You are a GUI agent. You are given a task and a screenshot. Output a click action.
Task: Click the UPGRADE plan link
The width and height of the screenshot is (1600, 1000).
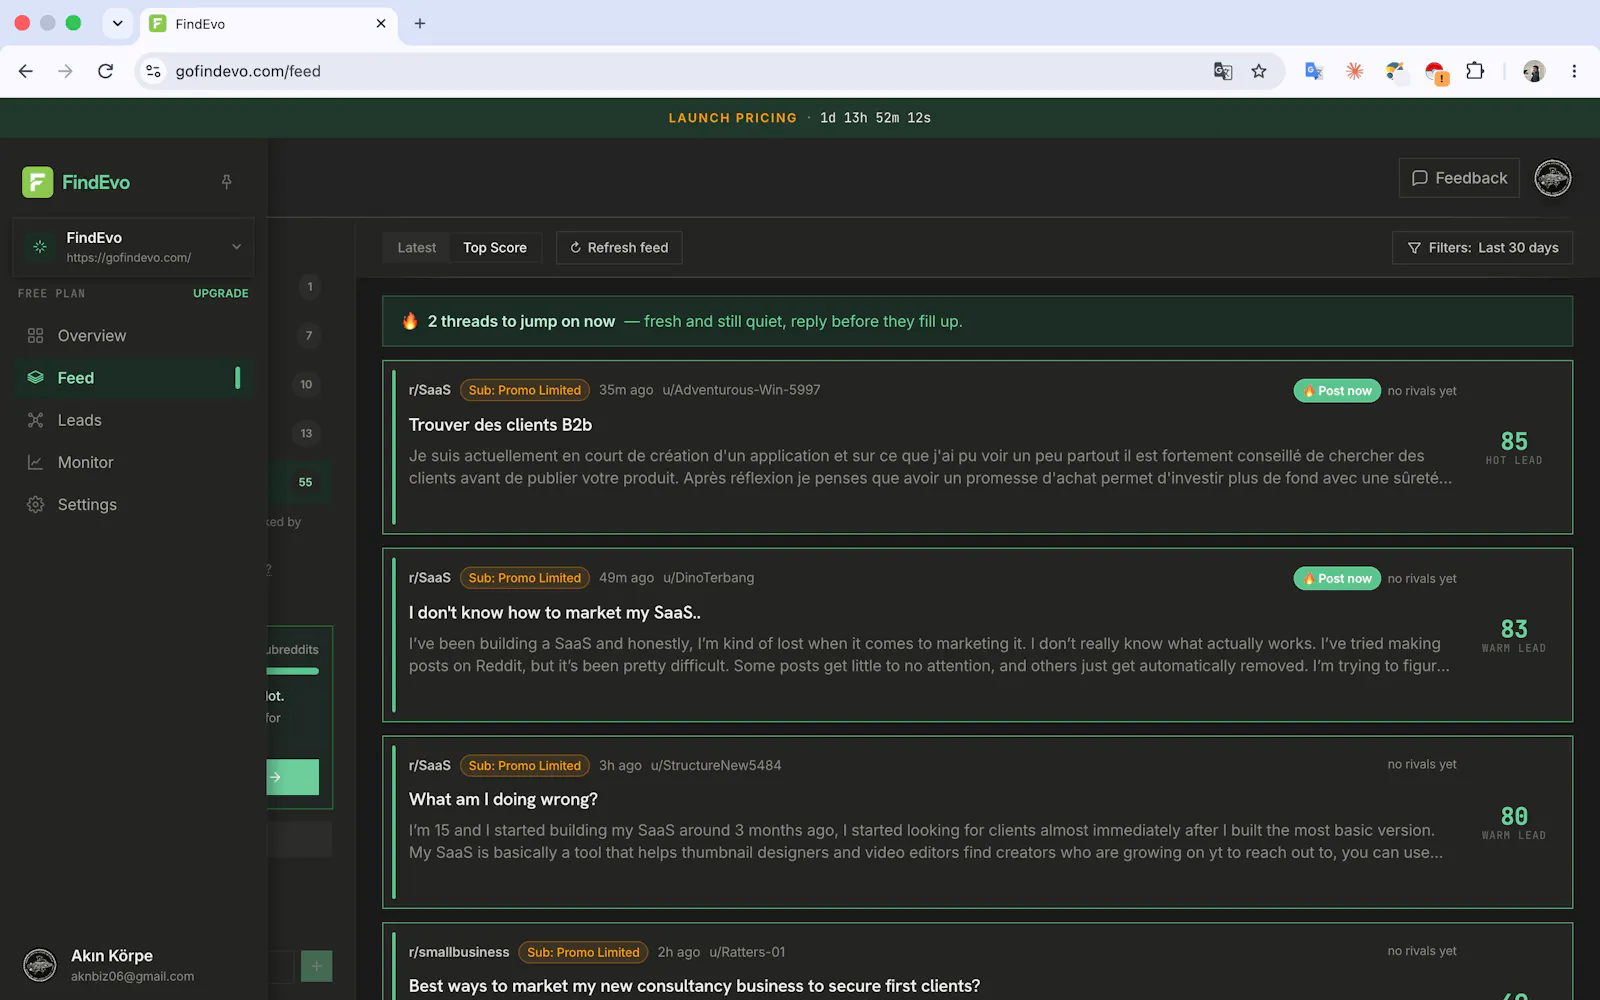click(221, 293)
